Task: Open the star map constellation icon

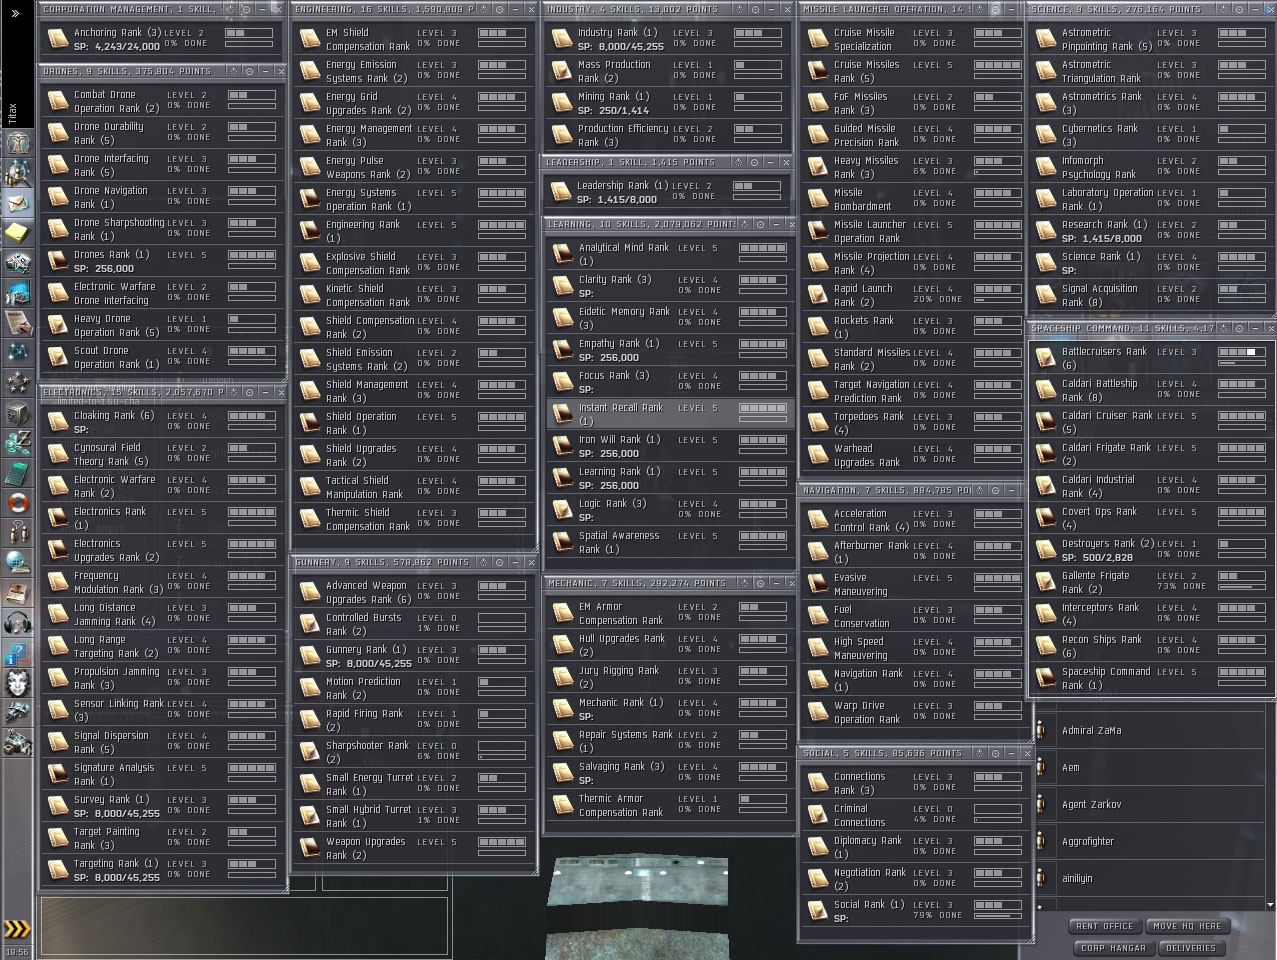Action: 18,352
